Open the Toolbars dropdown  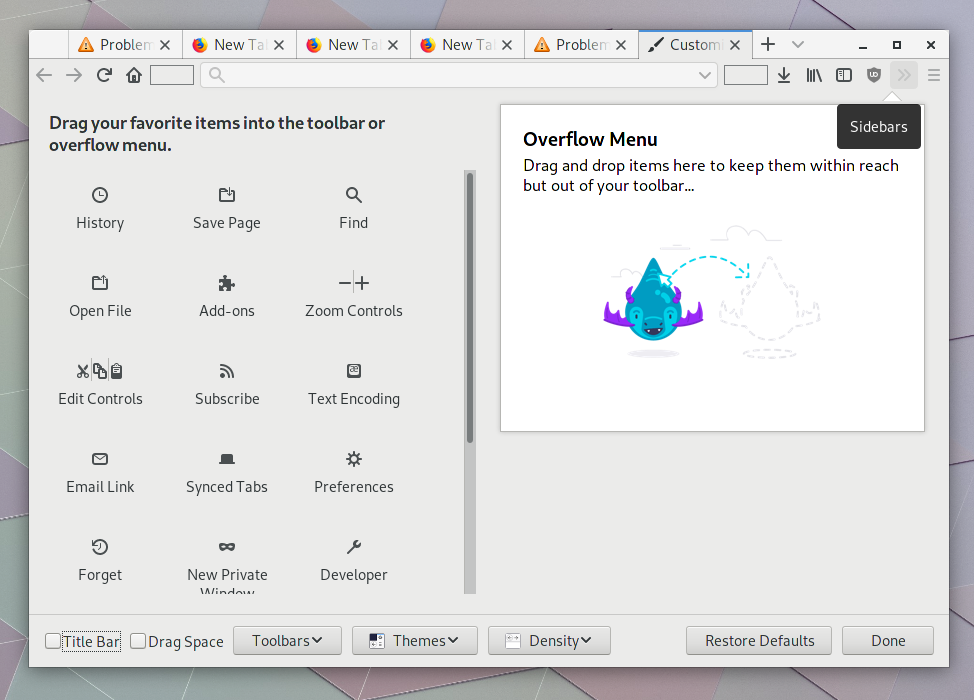click(287, 640)
